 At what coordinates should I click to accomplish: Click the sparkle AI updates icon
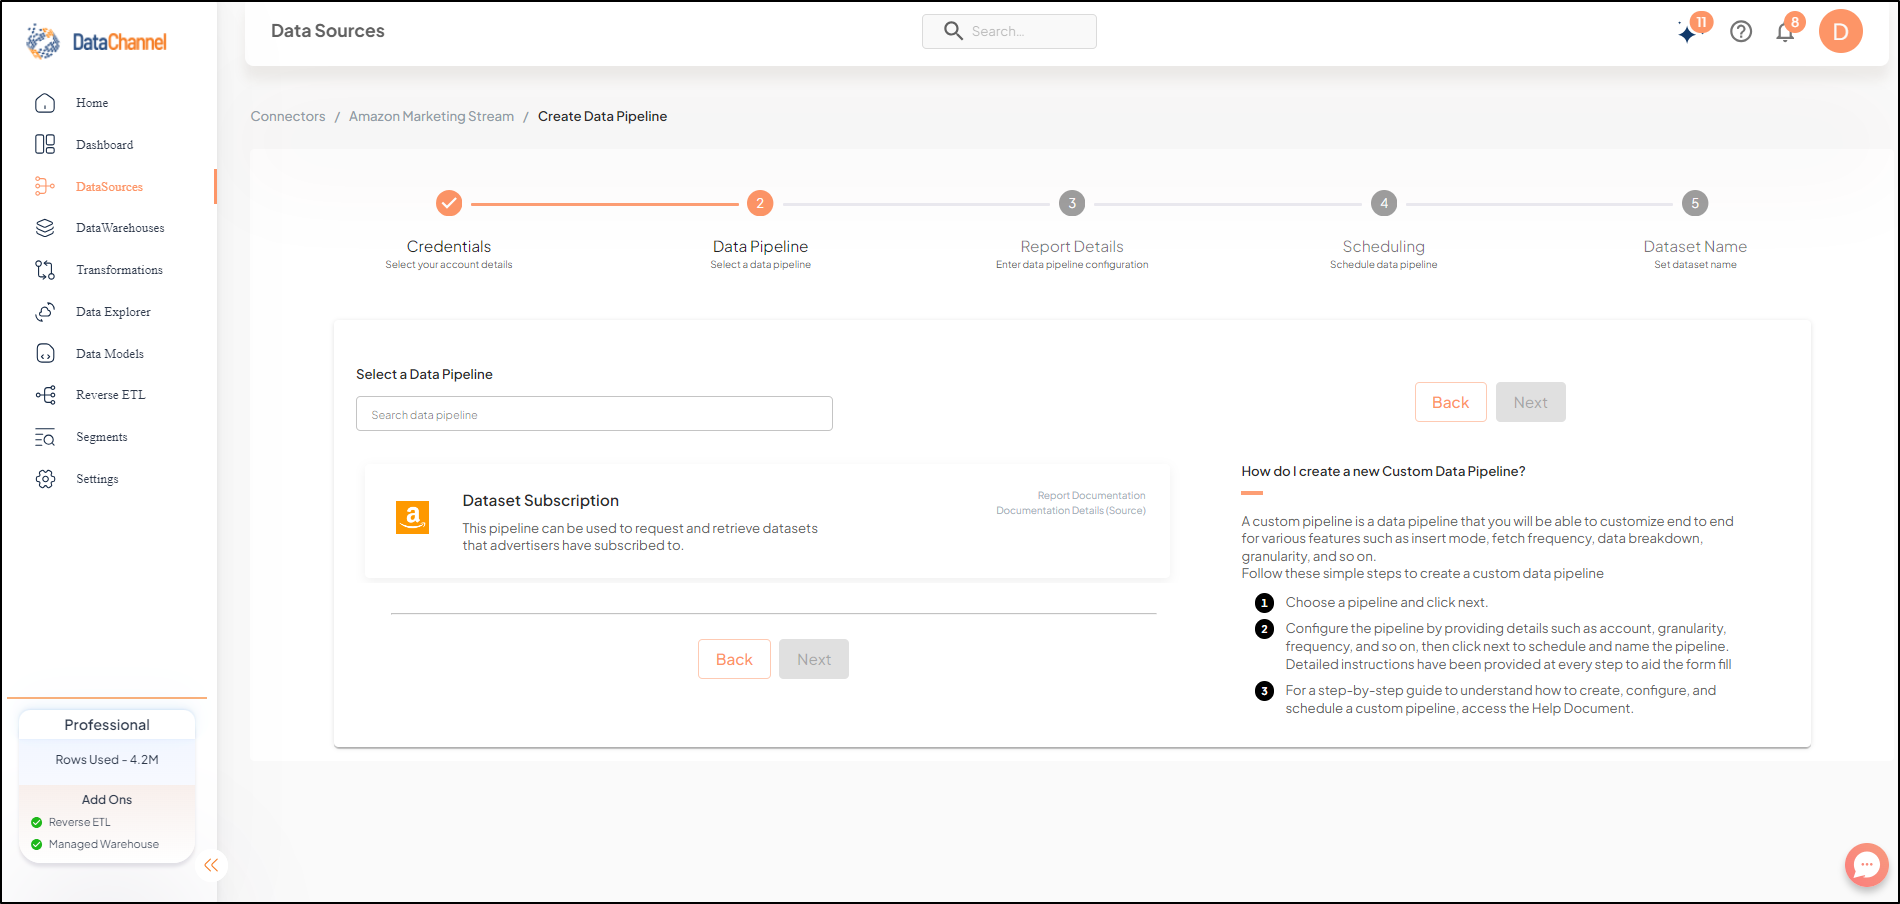(1688, 33)
